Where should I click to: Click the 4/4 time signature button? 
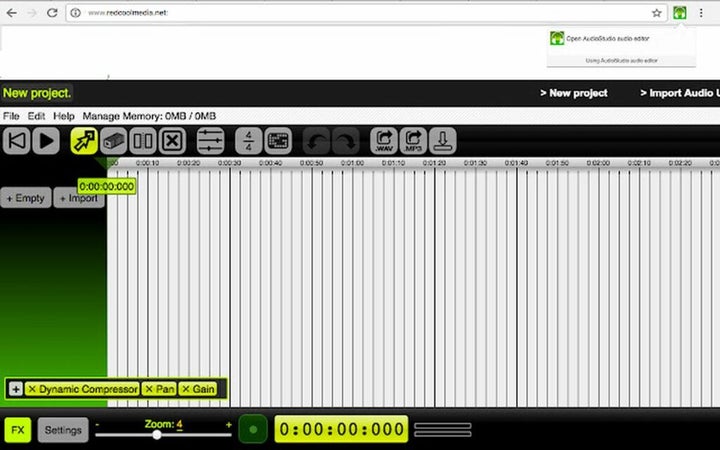[248, 141]
